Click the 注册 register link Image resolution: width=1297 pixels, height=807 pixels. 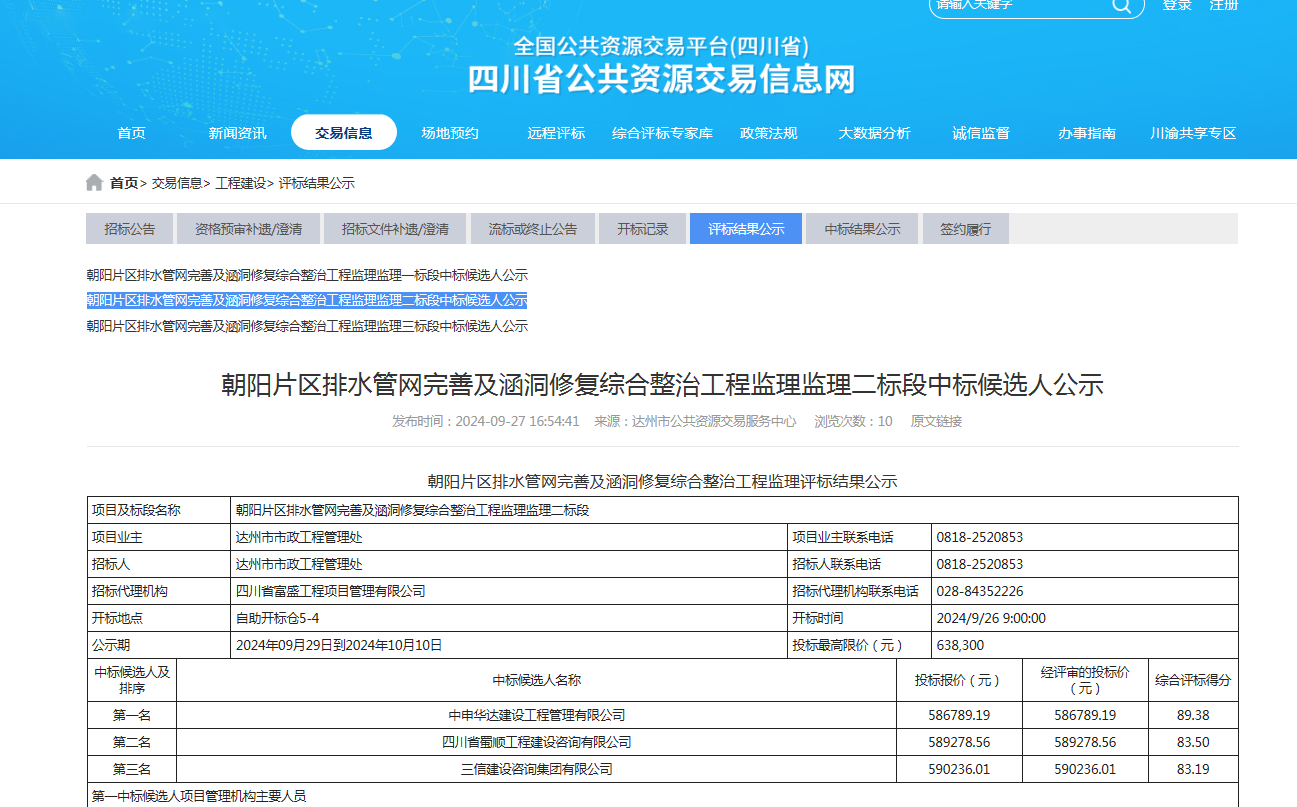1224,5
